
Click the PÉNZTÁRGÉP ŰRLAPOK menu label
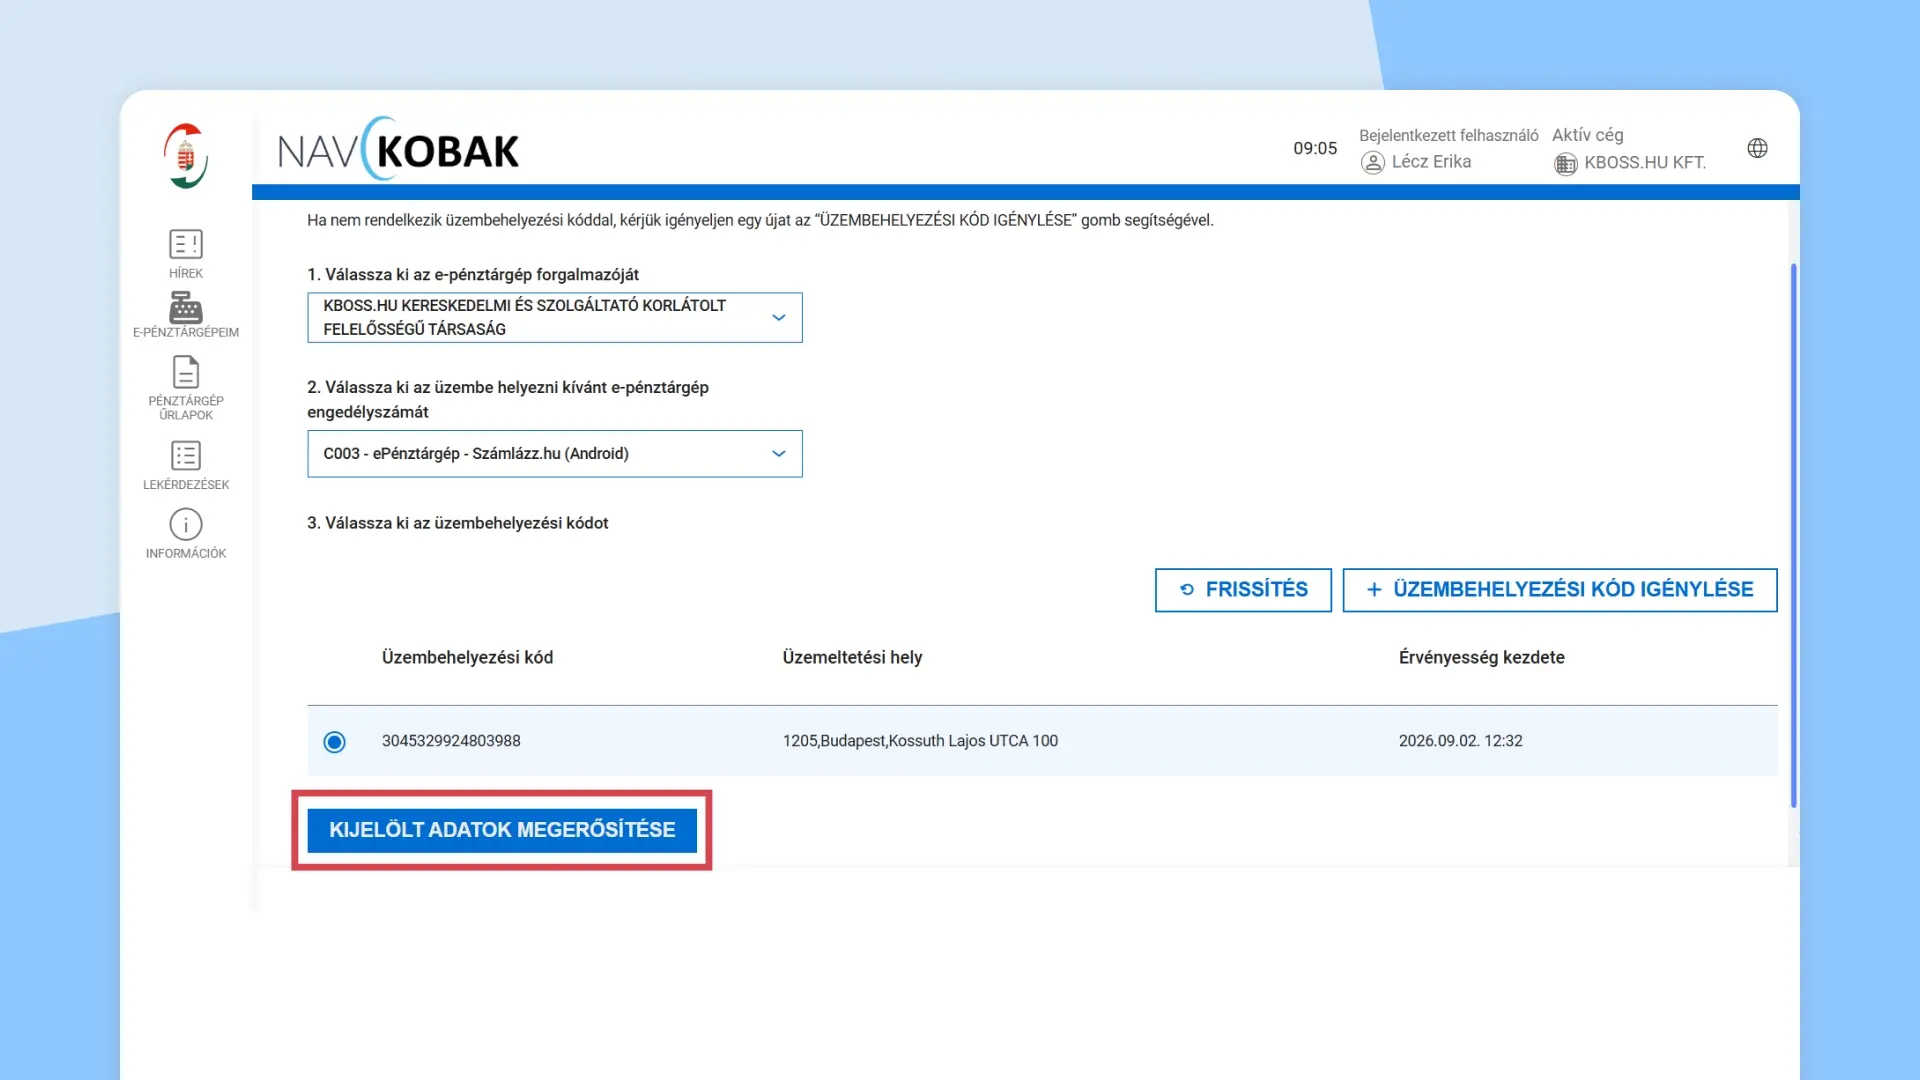(x=186, y=408)
